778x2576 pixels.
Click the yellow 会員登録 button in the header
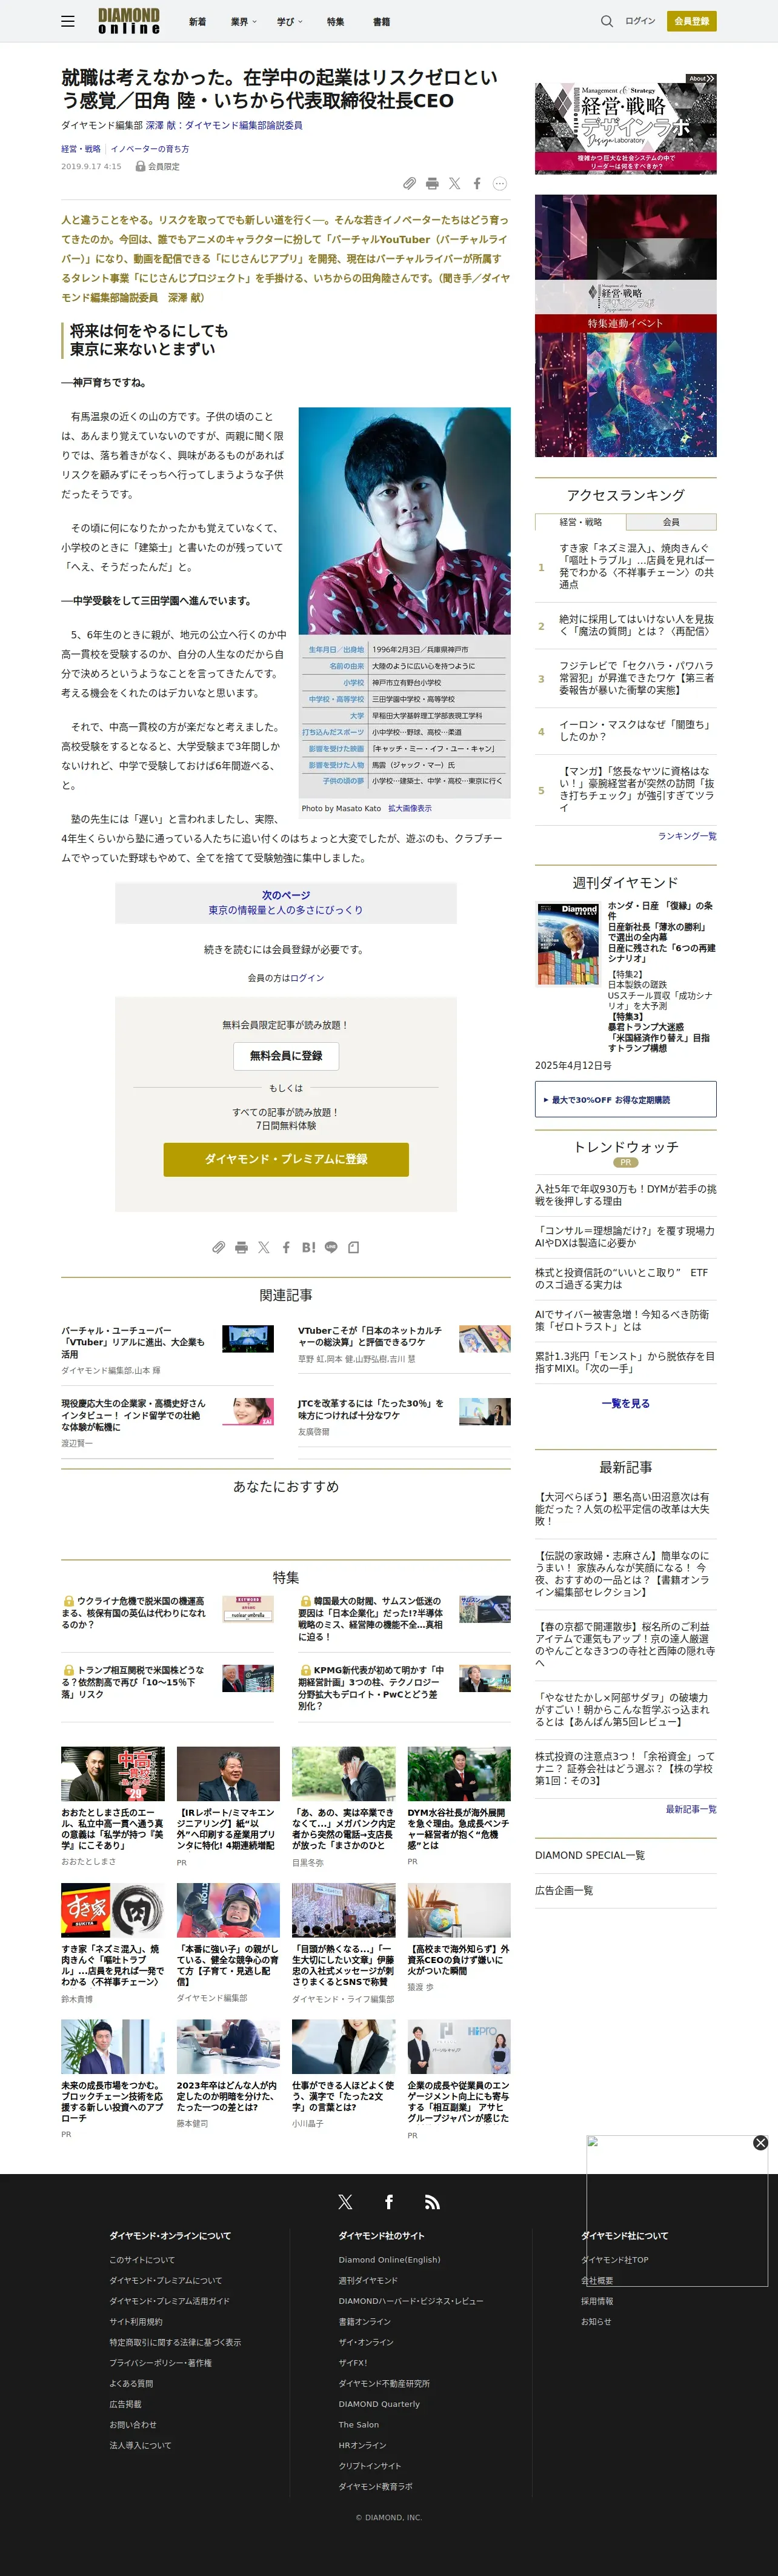691,21
